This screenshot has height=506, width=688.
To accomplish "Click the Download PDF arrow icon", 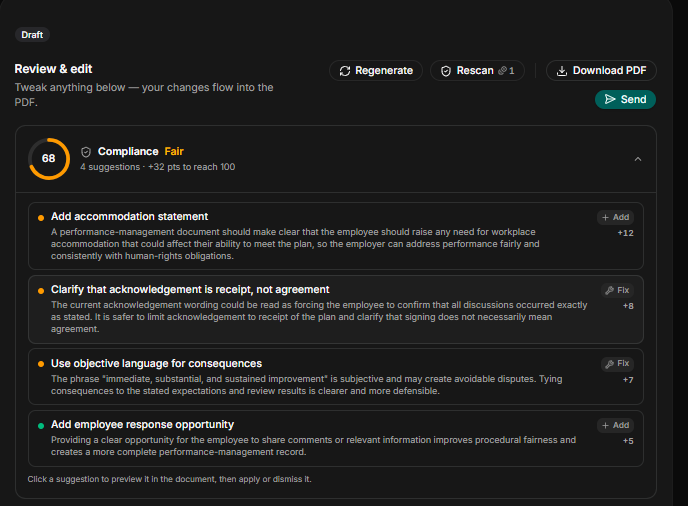I will tap(562, 71).
